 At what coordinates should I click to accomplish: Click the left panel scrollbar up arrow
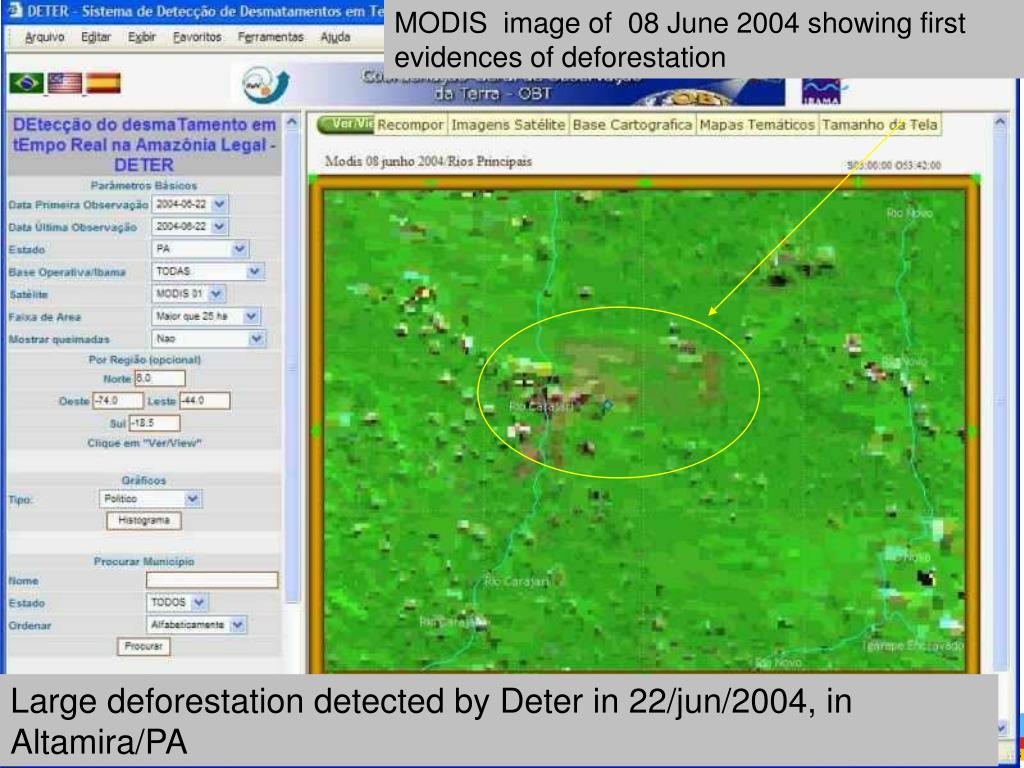pyautogui.click(x=293, y=121)
